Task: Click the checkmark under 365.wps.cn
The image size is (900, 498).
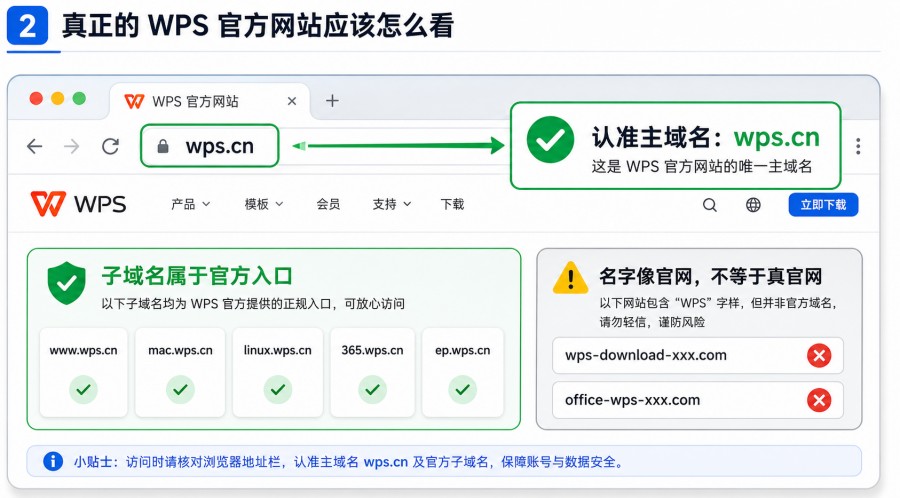Action: (373, 390)
